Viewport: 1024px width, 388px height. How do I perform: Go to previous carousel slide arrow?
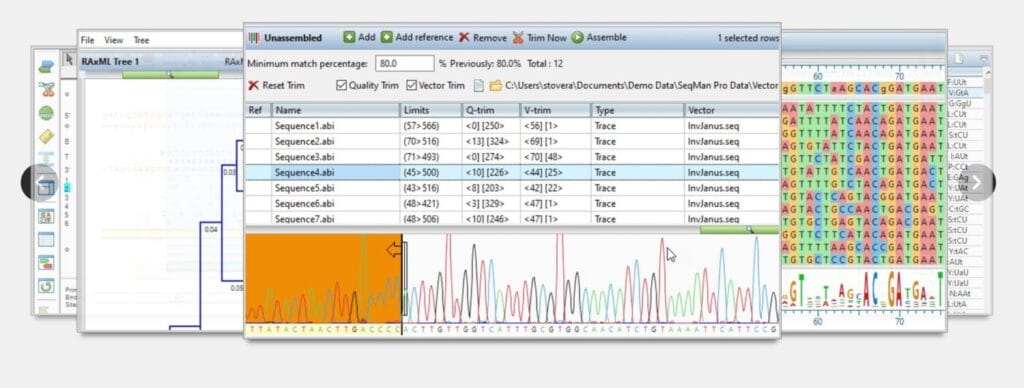[x=39, y=183]
